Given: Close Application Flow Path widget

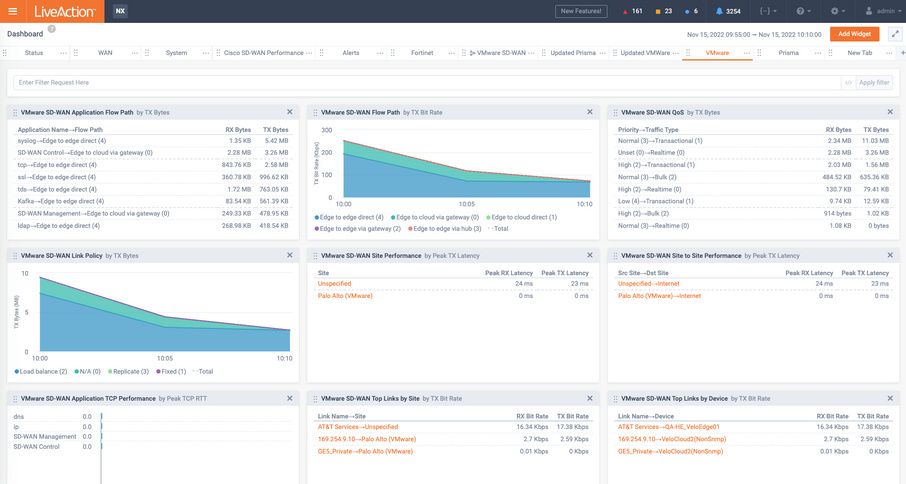Looking at the screenshot, I should point(289,112).
